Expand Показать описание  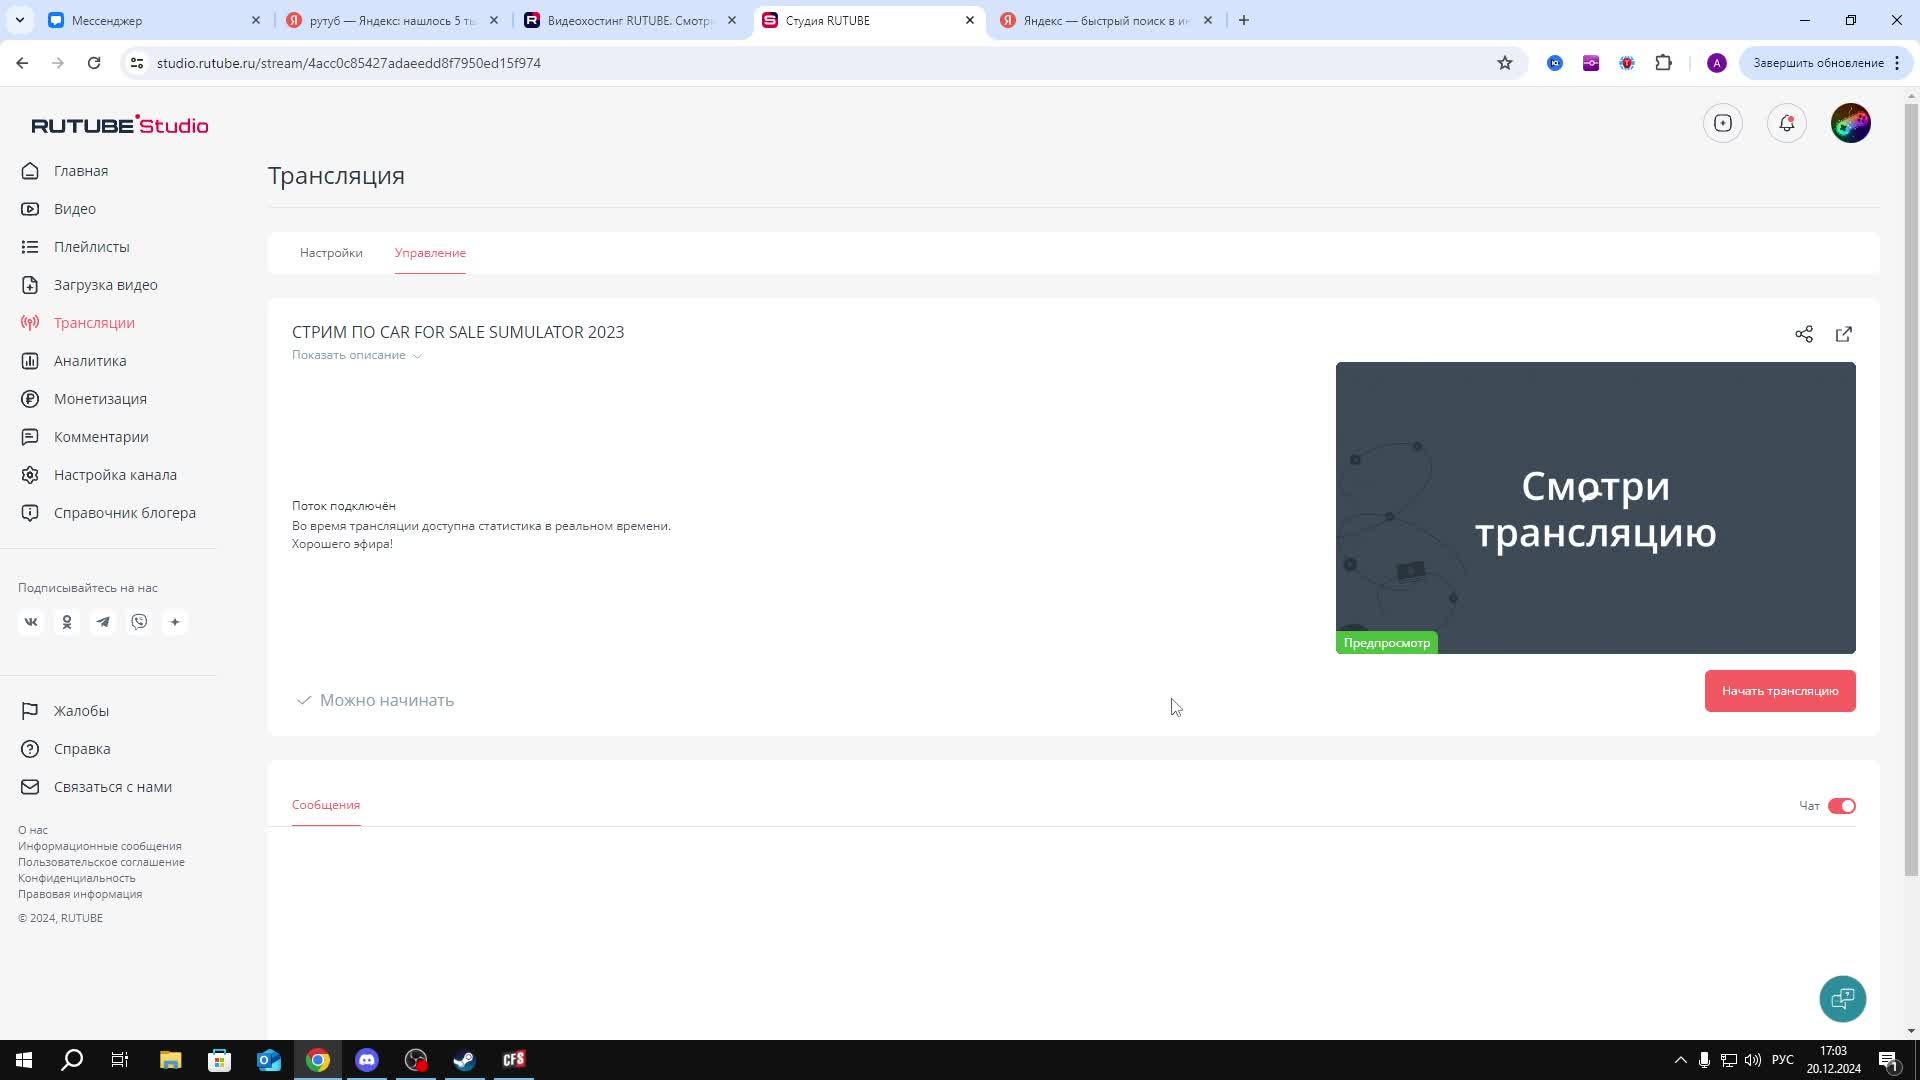(x=357, y=355)
